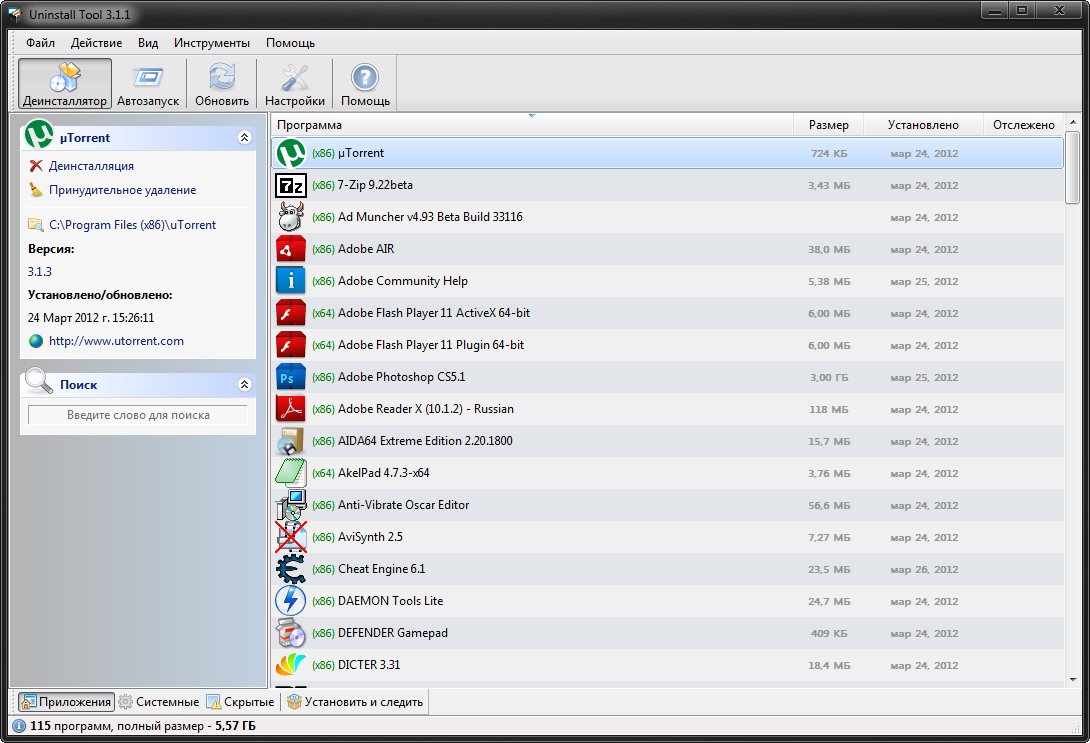Click the Деинсталляция link for µTorrent
The height and width of the screenshot is (743, 1090).
click(91, 166)
